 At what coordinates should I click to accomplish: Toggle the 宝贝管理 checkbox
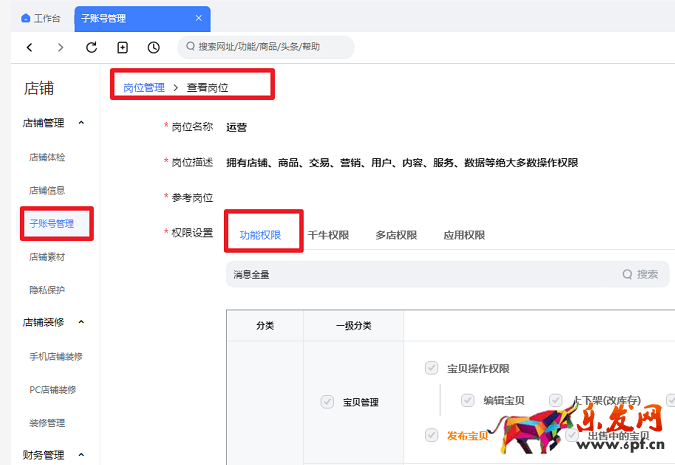click(x=327, y=402)
